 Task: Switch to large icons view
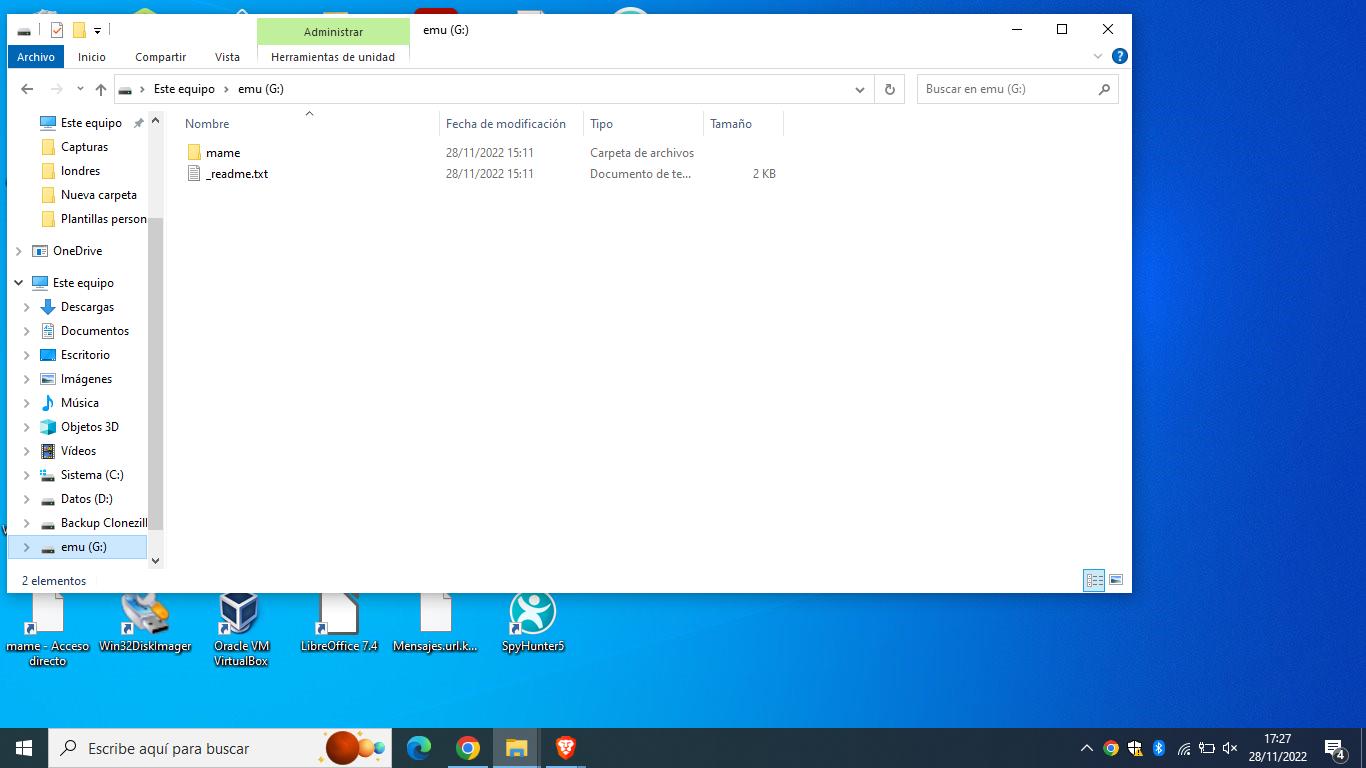click(x=1116, y=580)
